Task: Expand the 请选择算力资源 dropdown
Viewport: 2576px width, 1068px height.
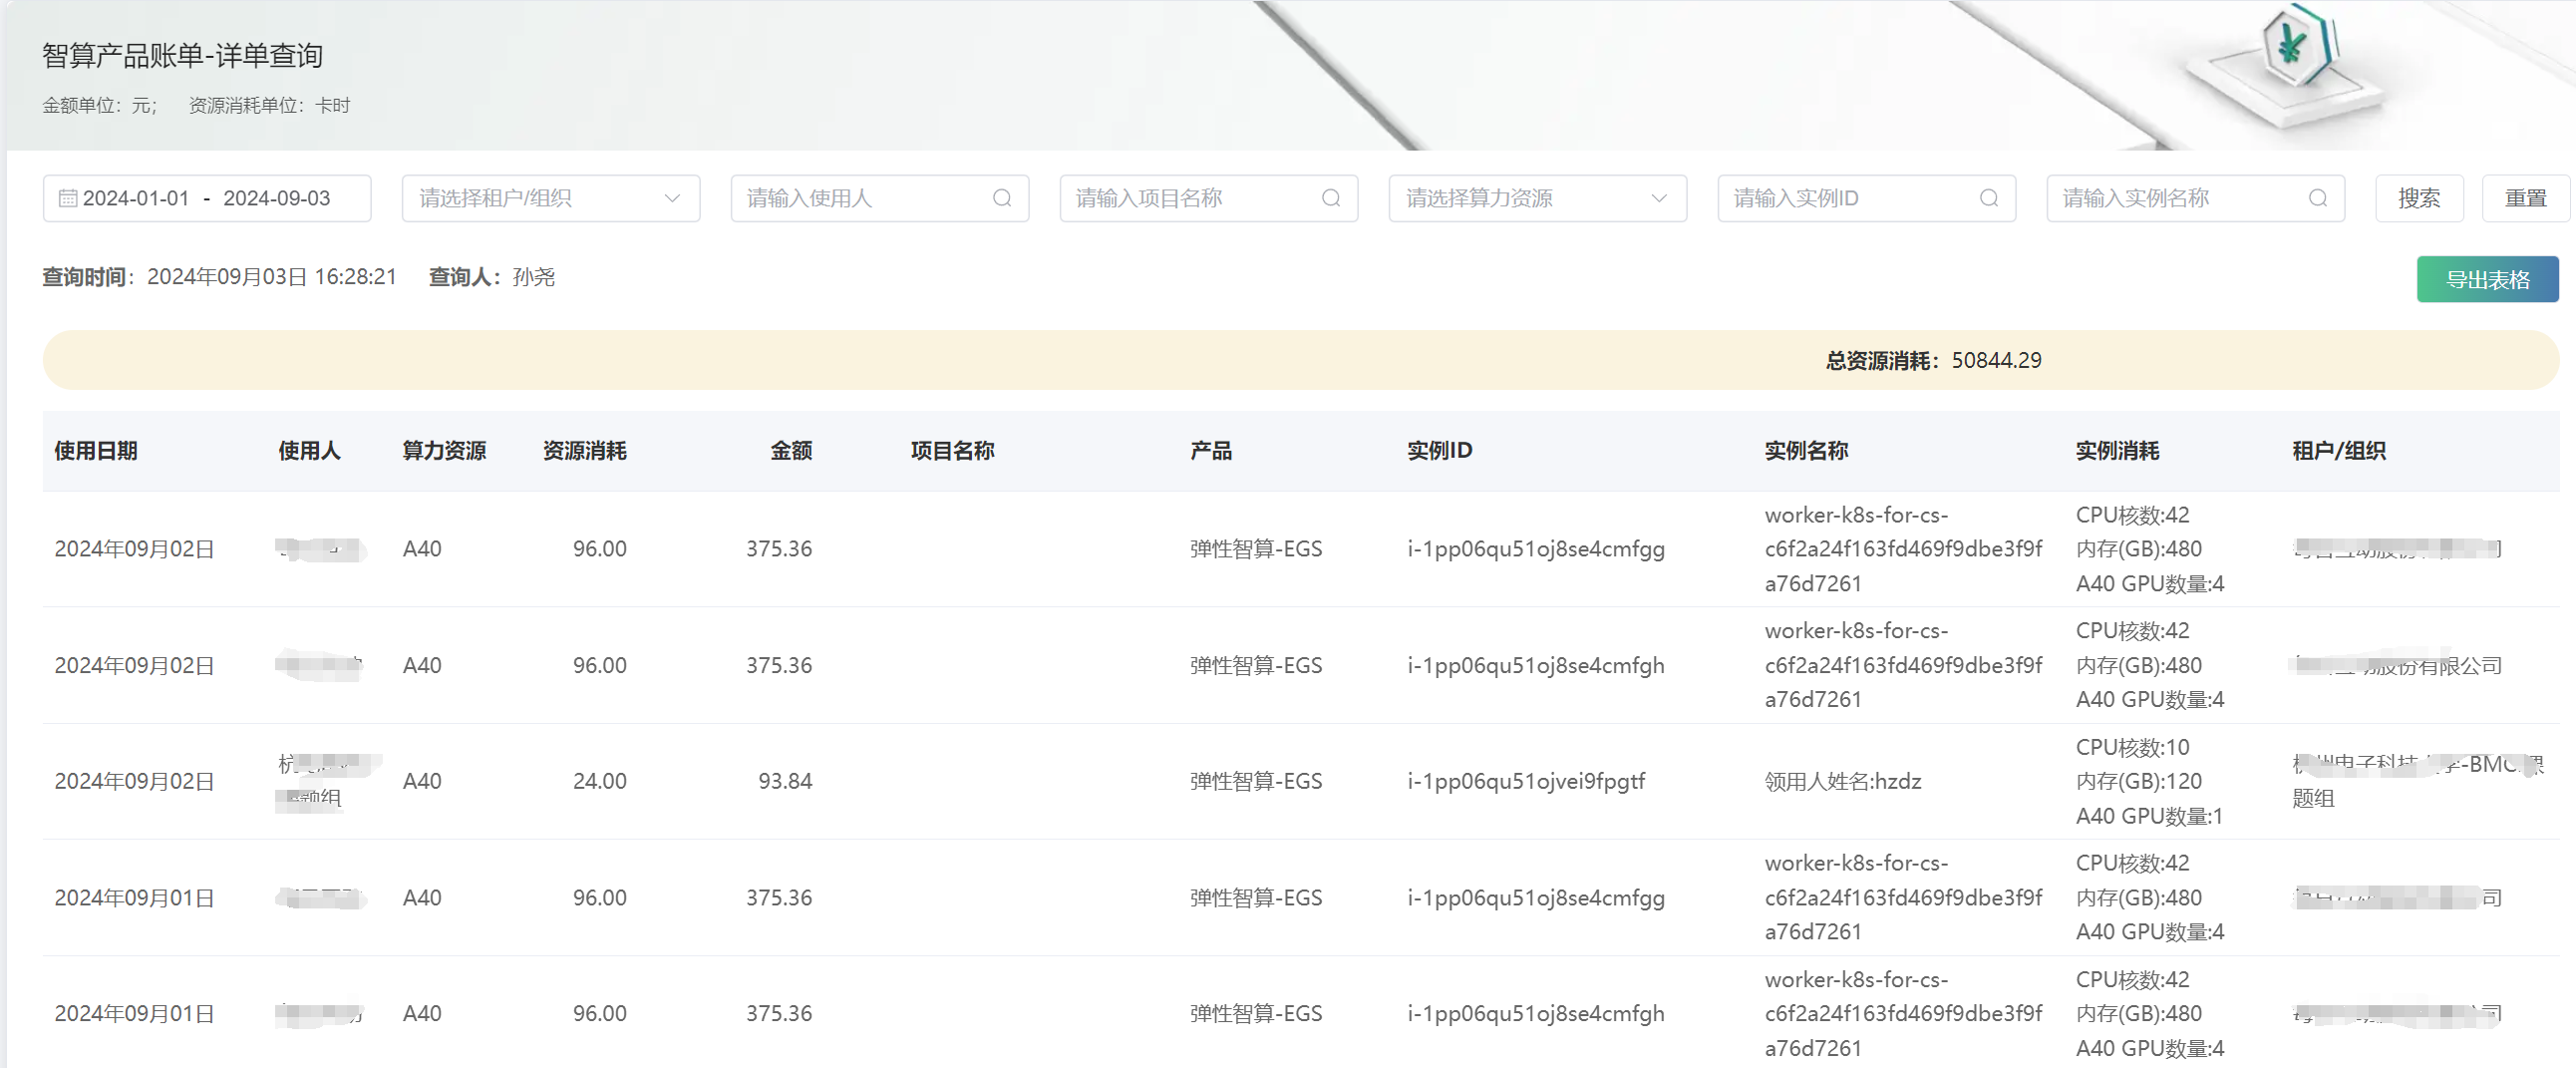Action: pyautogui.click(x=1536, y=198)
